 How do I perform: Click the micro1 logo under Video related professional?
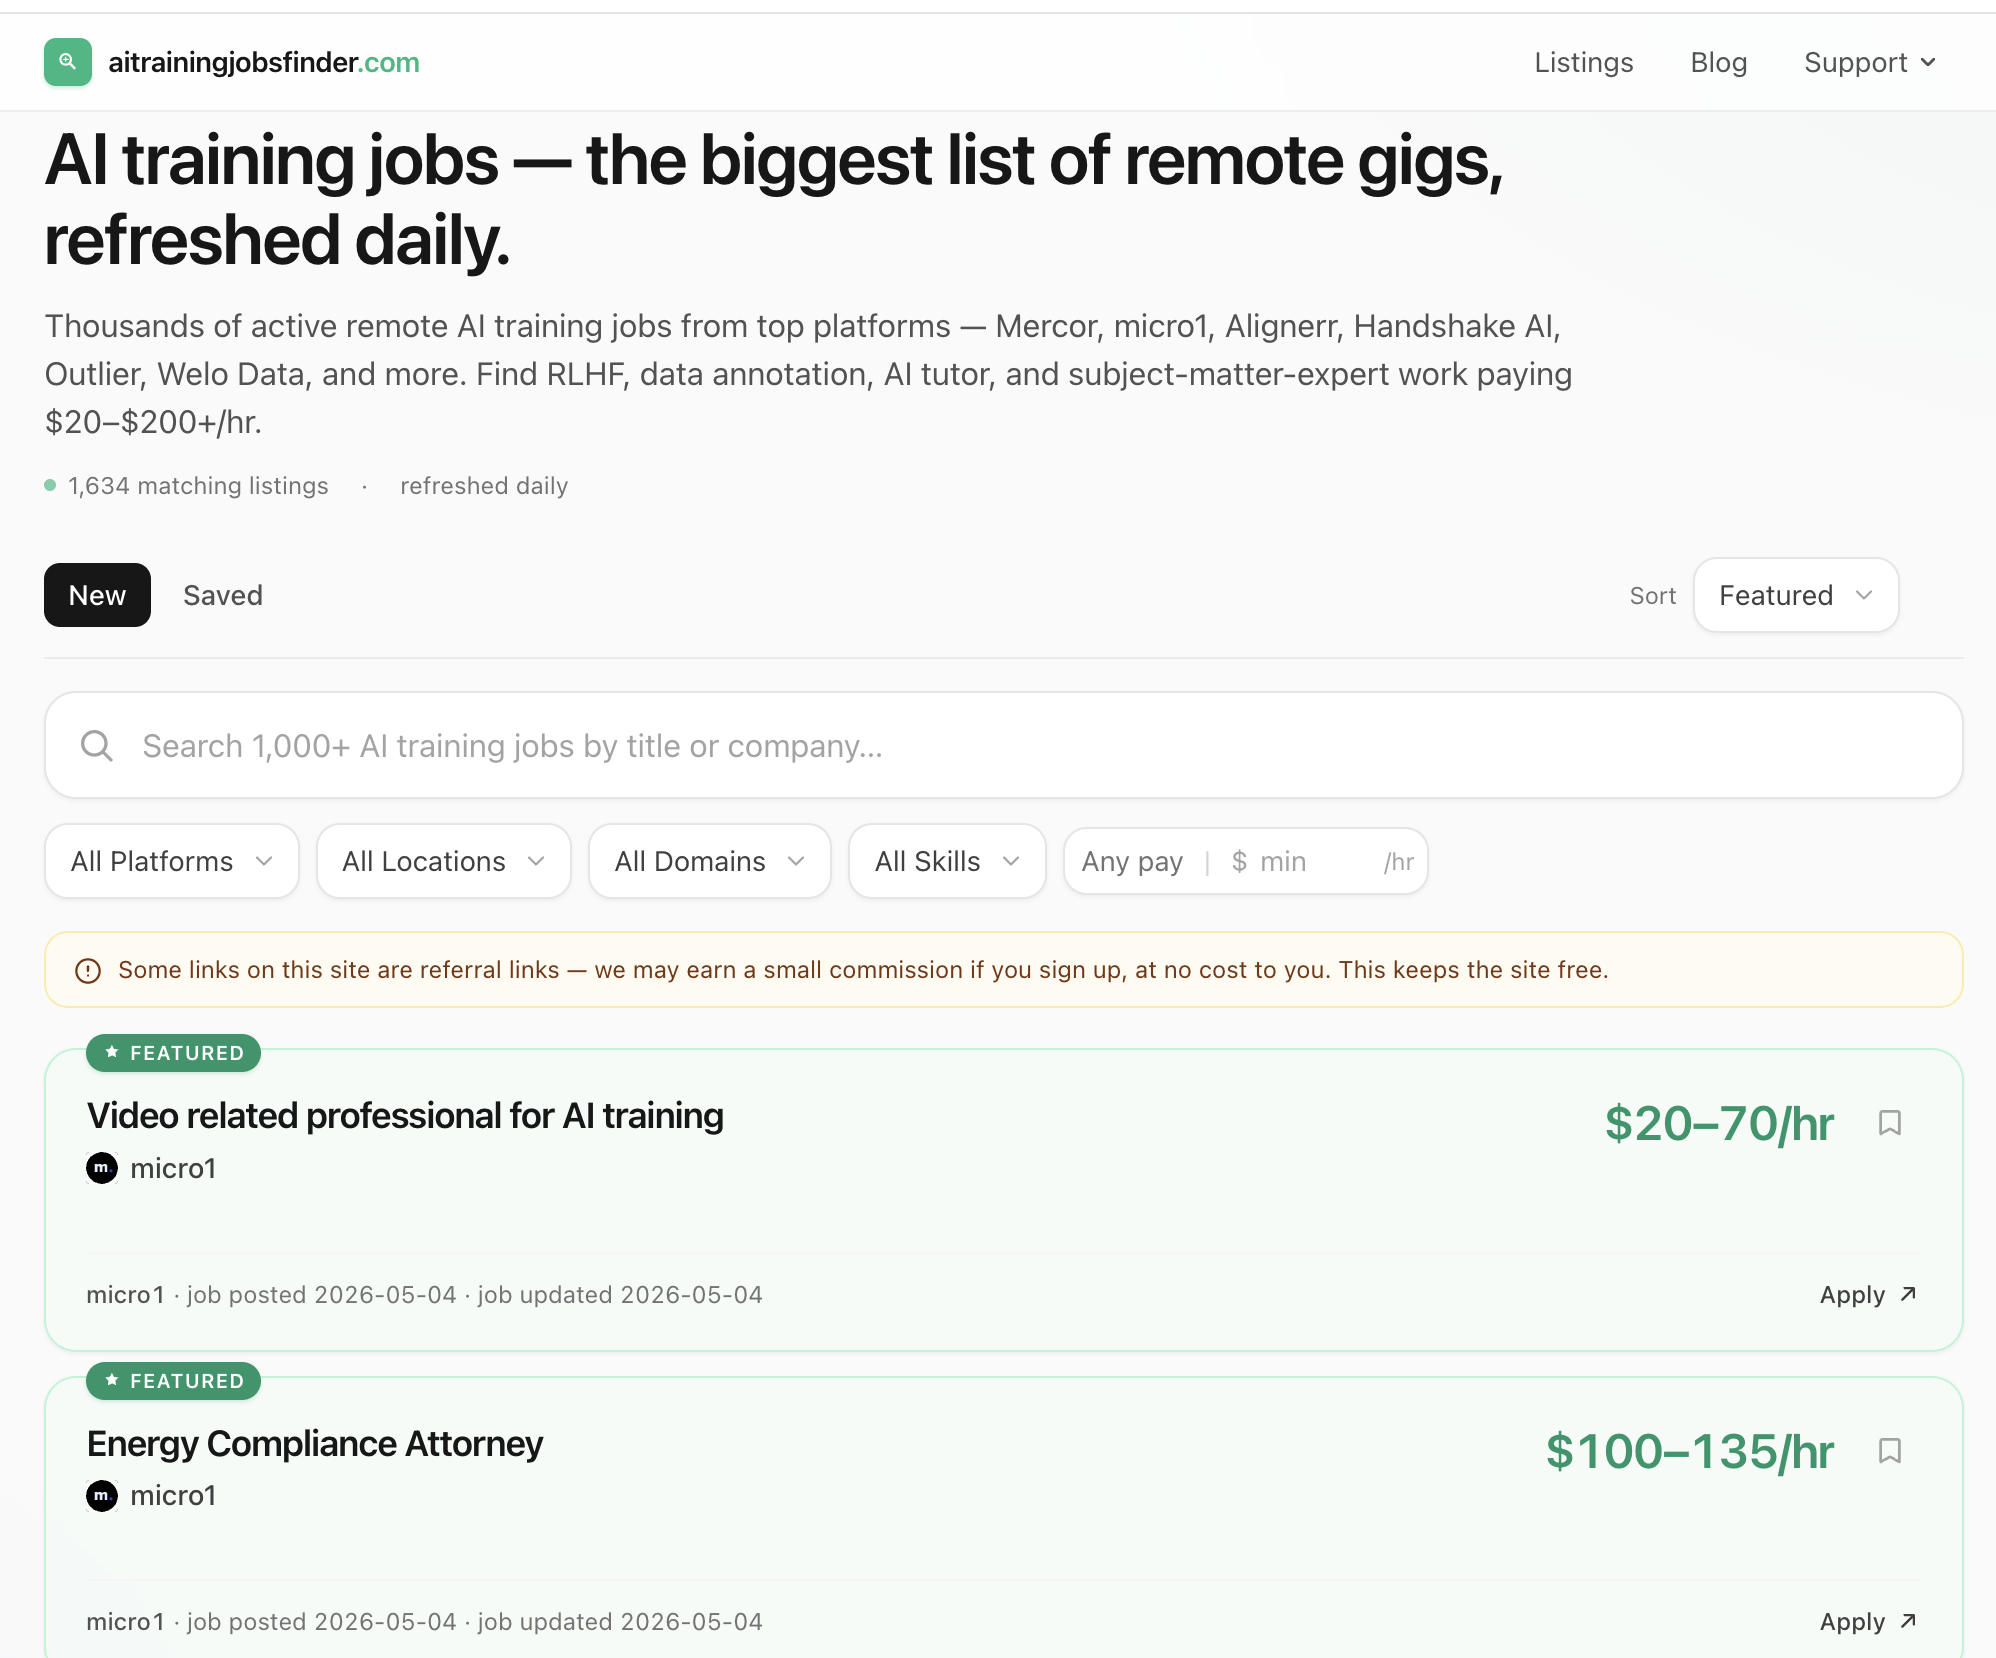[102, 1168]
